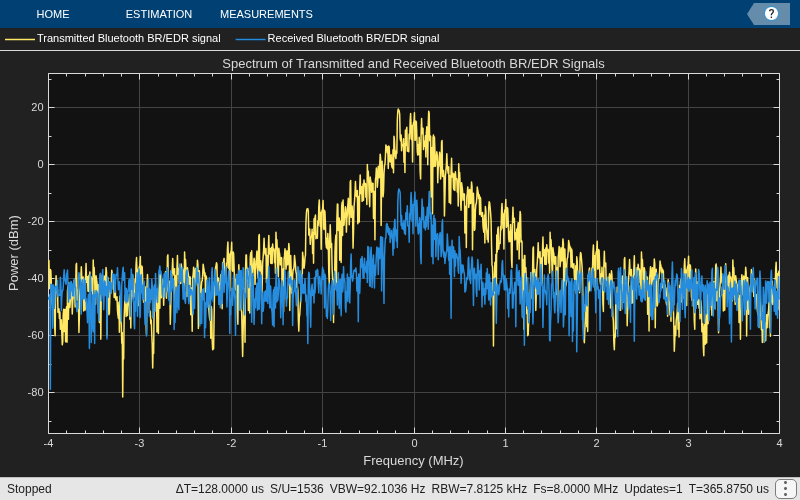Open the MEASUREMENTS tab
The image size is (800, 500).
266,14
